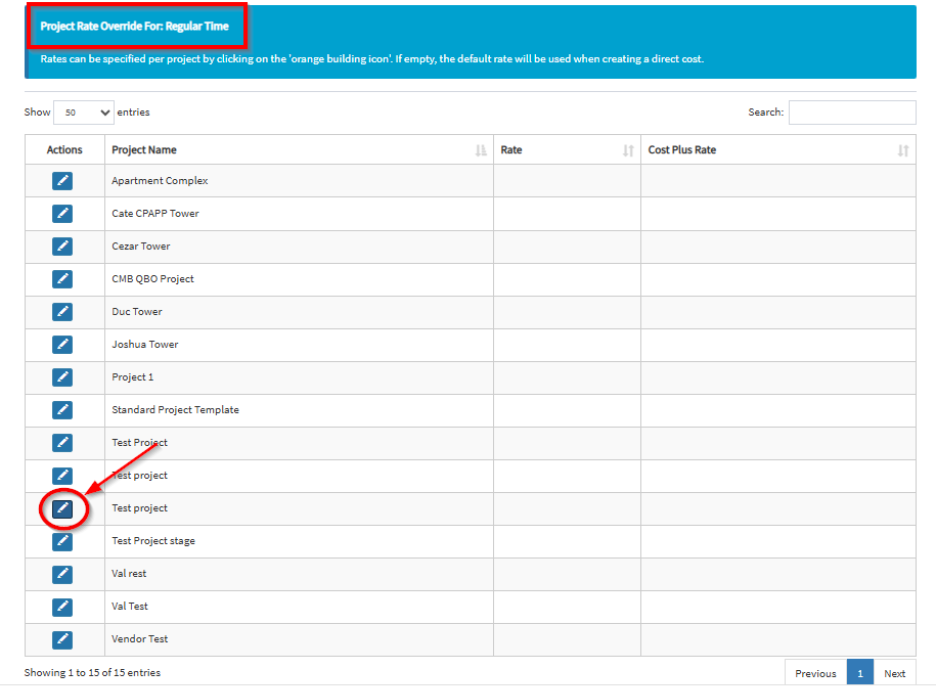Select the Cate CPAPP Tower name
The height and width of the screenshot is (693, 936).
pyautogui.click(x=155, y=214)
